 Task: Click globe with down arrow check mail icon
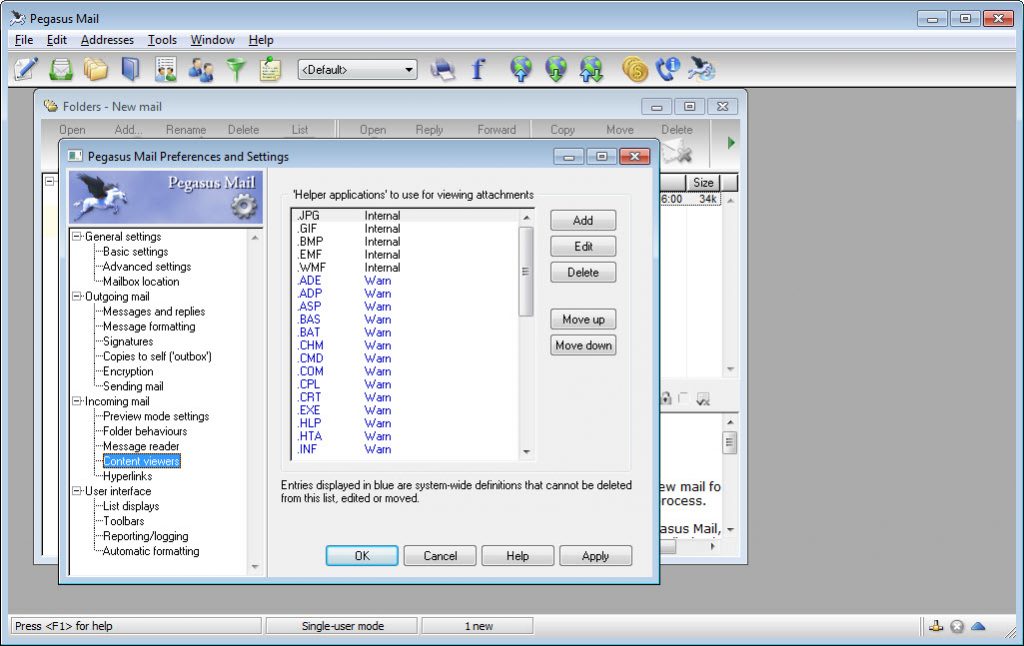tap(556, 69)
